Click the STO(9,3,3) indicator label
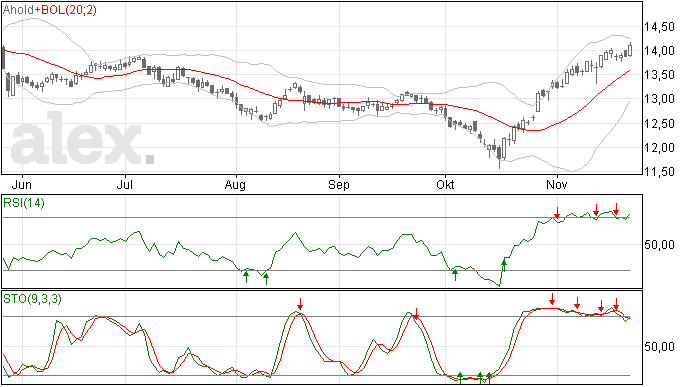This screenshot has height=387, width=690. pyautogui.click(x=33, y=299)
